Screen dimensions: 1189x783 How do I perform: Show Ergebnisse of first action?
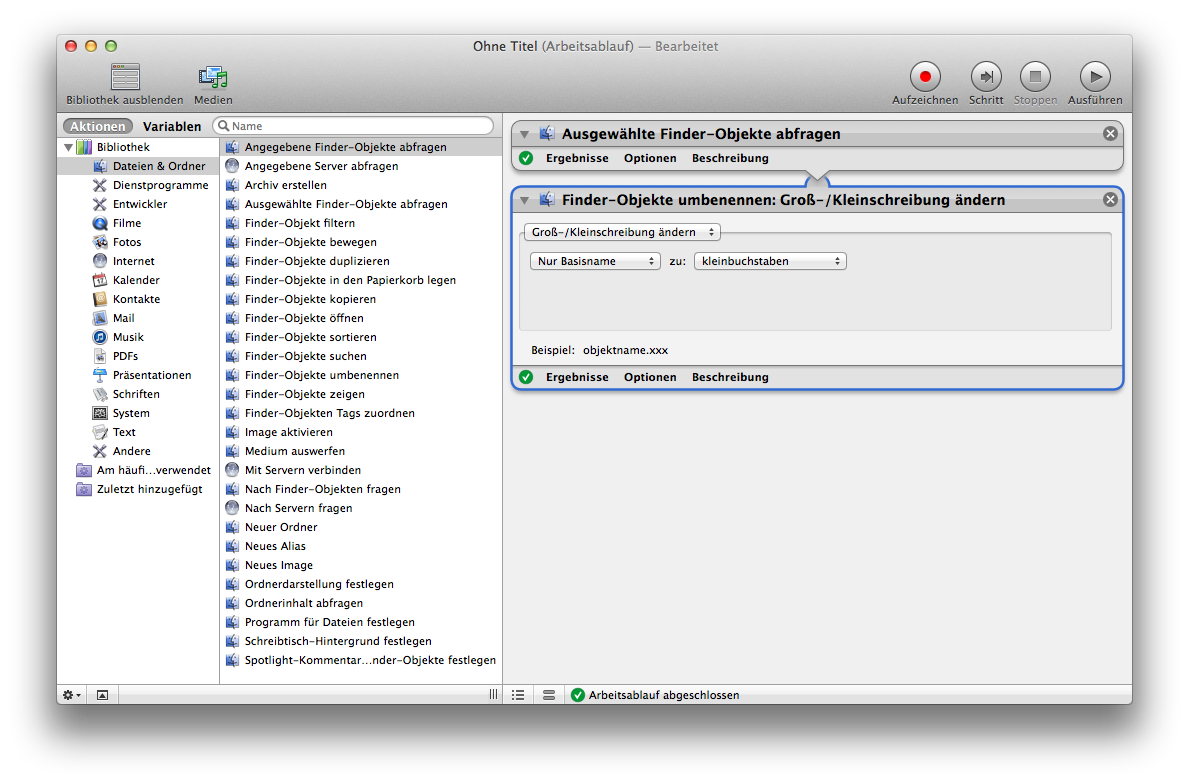577,159
